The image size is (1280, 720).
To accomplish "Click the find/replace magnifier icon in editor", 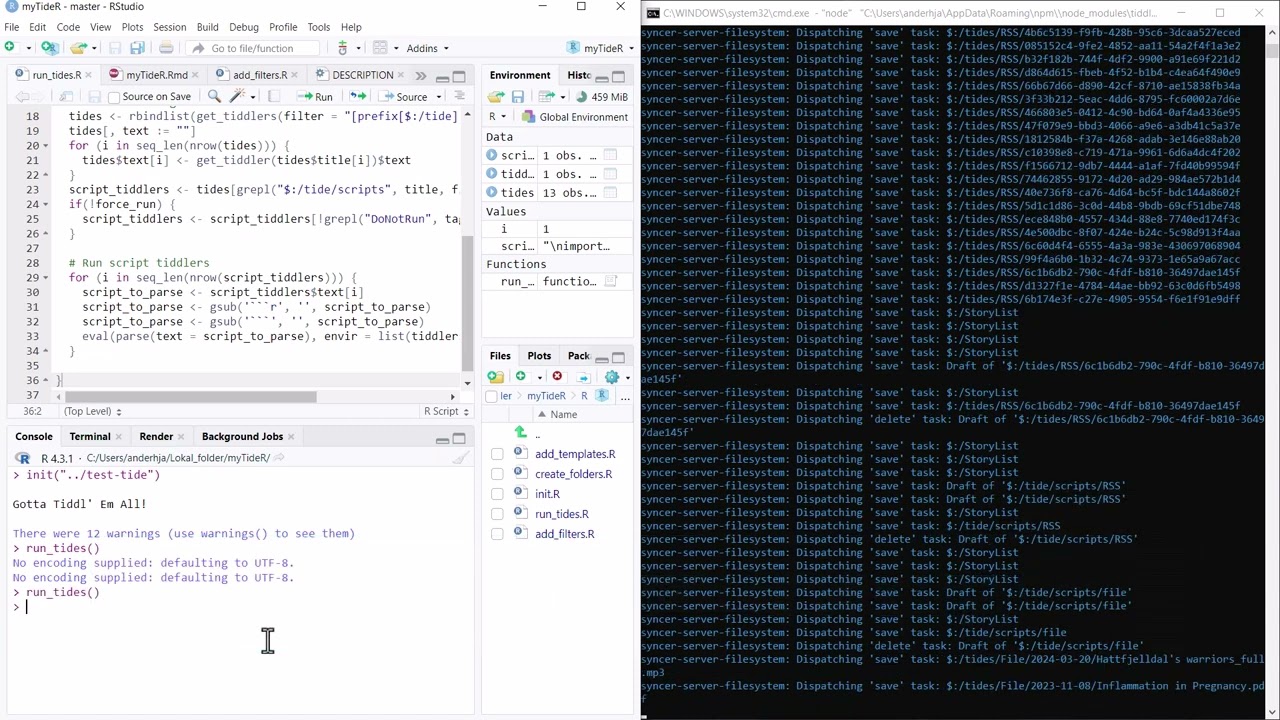I will click(214, 97).
